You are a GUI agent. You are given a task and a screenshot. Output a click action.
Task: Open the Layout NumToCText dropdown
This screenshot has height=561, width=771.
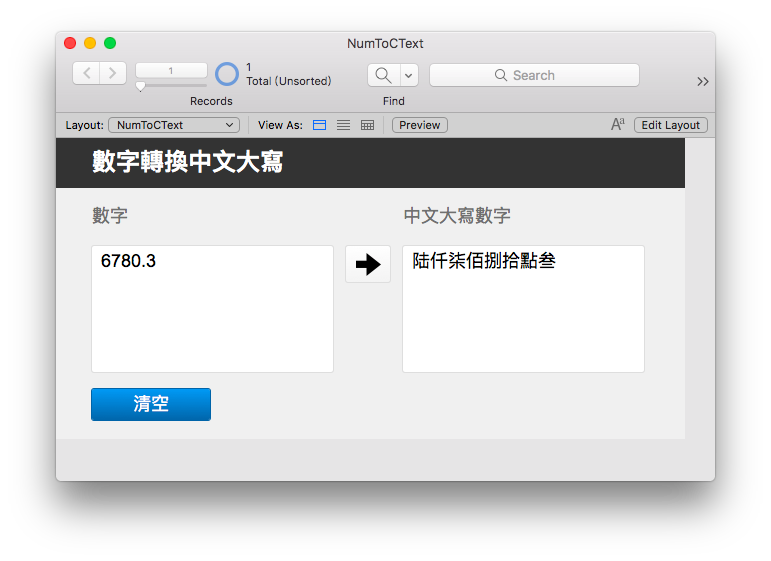click(x=174, y=125)
